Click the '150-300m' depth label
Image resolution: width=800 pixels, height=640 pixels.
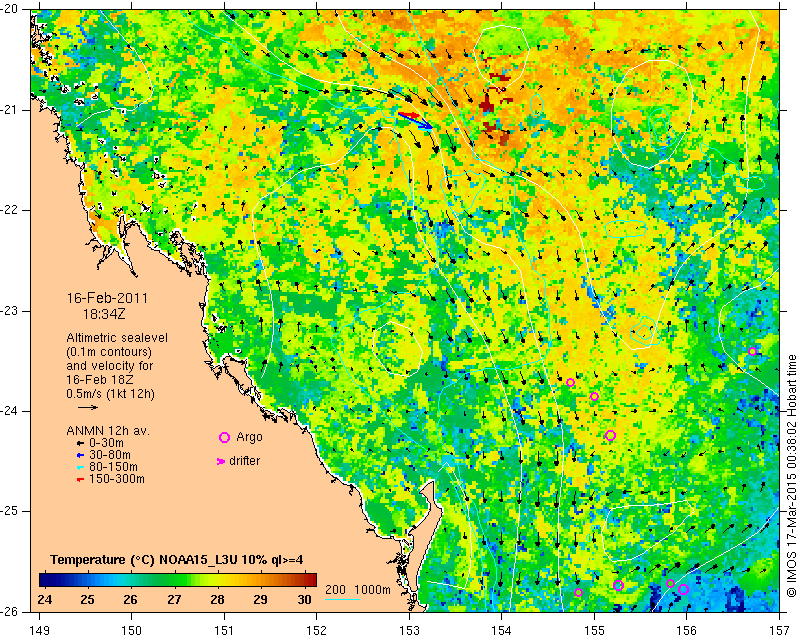[x=116, y=479]
